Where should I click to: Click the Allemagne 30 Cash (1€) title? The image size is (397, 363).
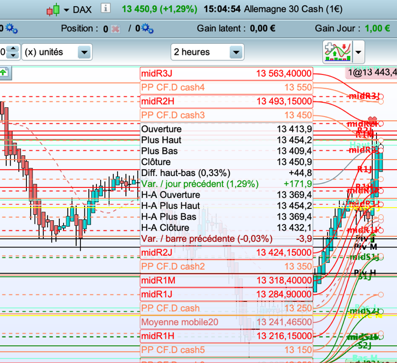point(293,9)
